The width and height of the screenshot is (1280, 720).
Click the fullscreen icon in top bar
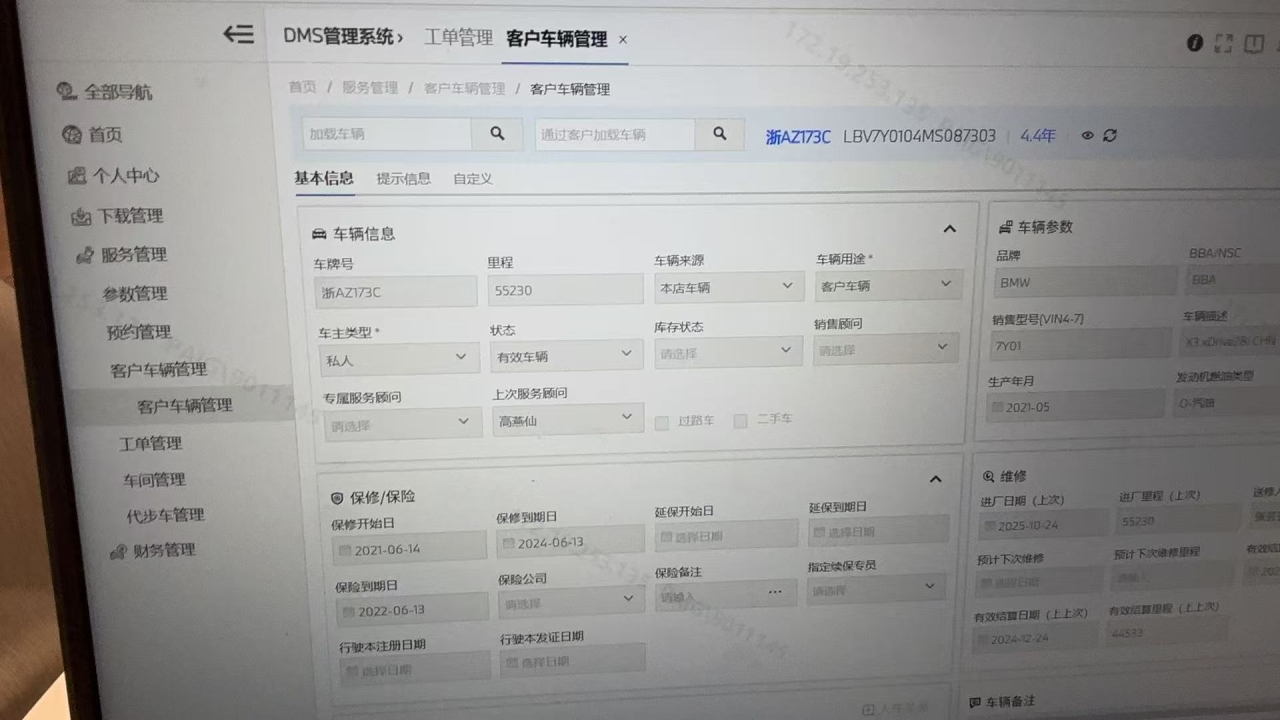(x=1223, y=43)
